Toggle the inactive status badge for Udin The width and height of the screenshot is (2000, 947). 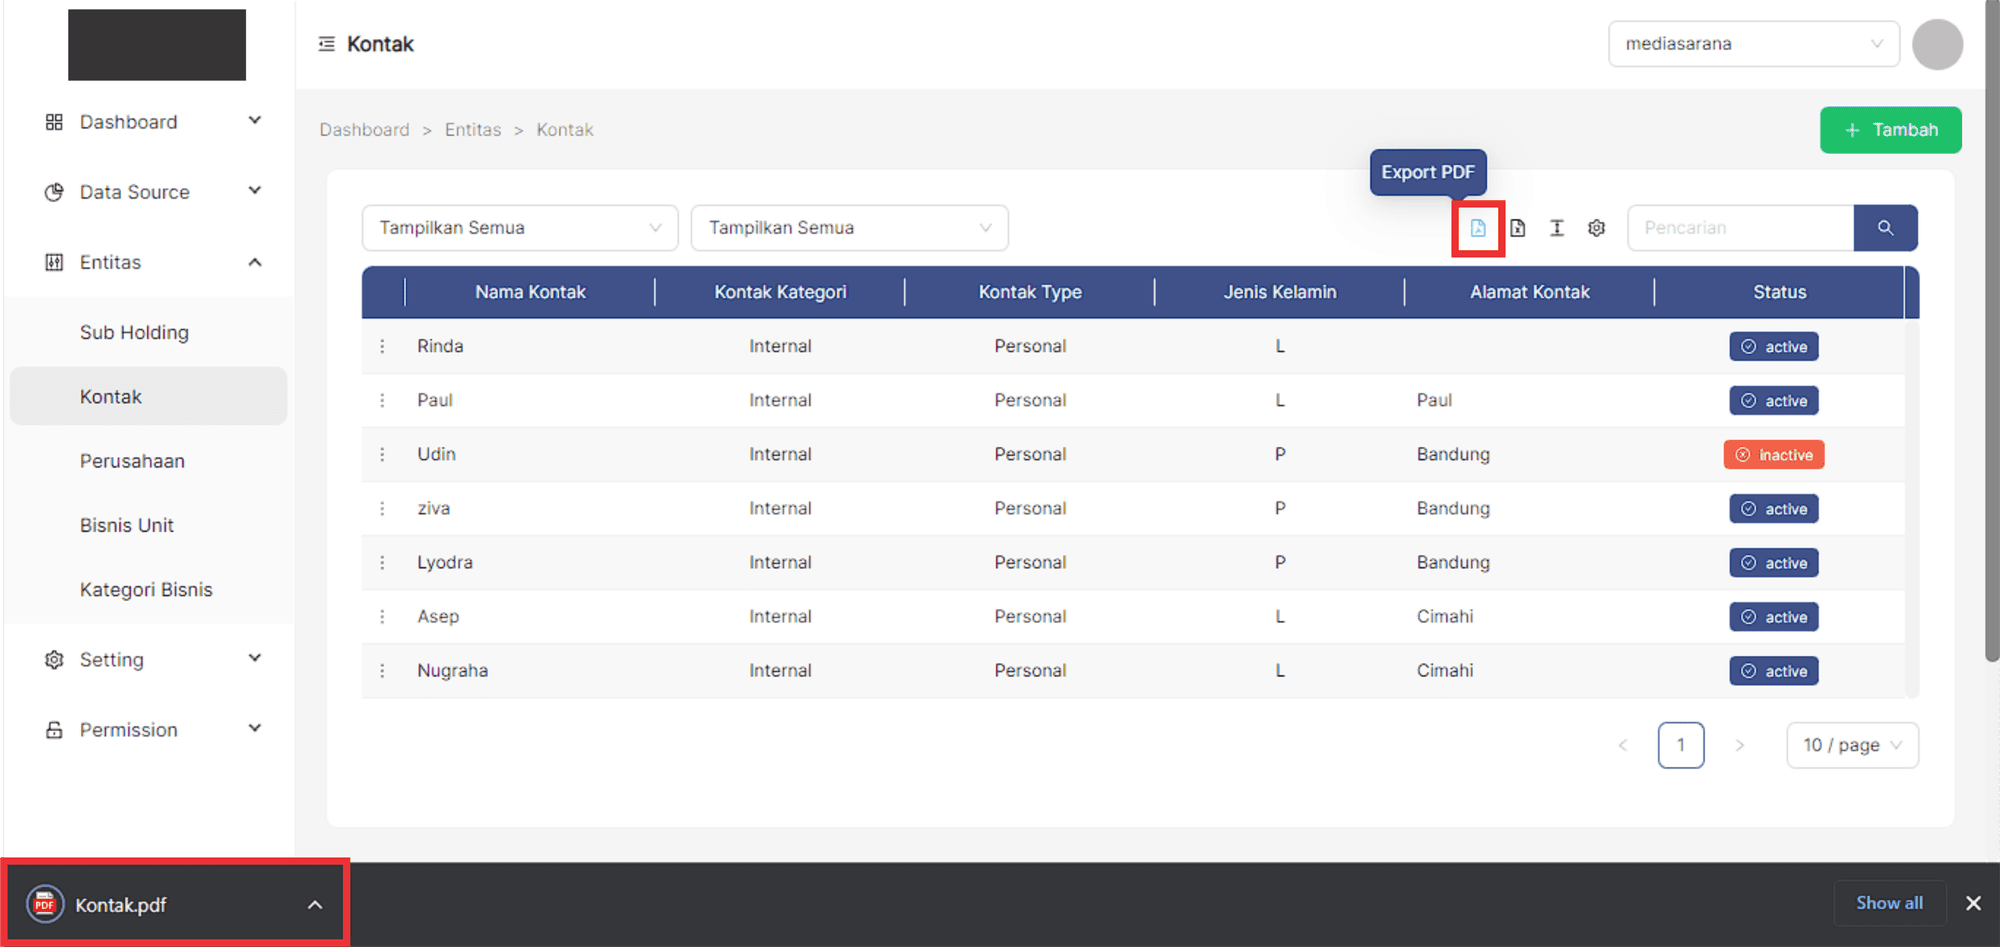(x=1773, y=455)
